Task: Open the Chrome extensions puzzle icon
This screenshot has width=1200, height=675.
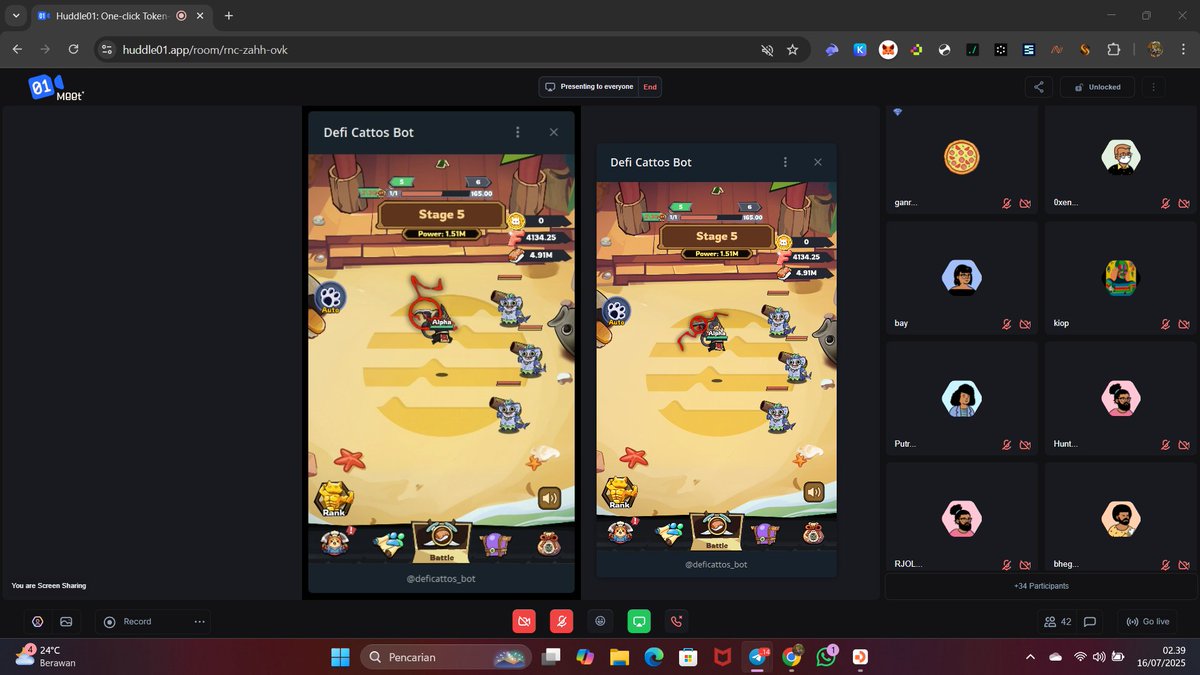Action: point(1113,49)
